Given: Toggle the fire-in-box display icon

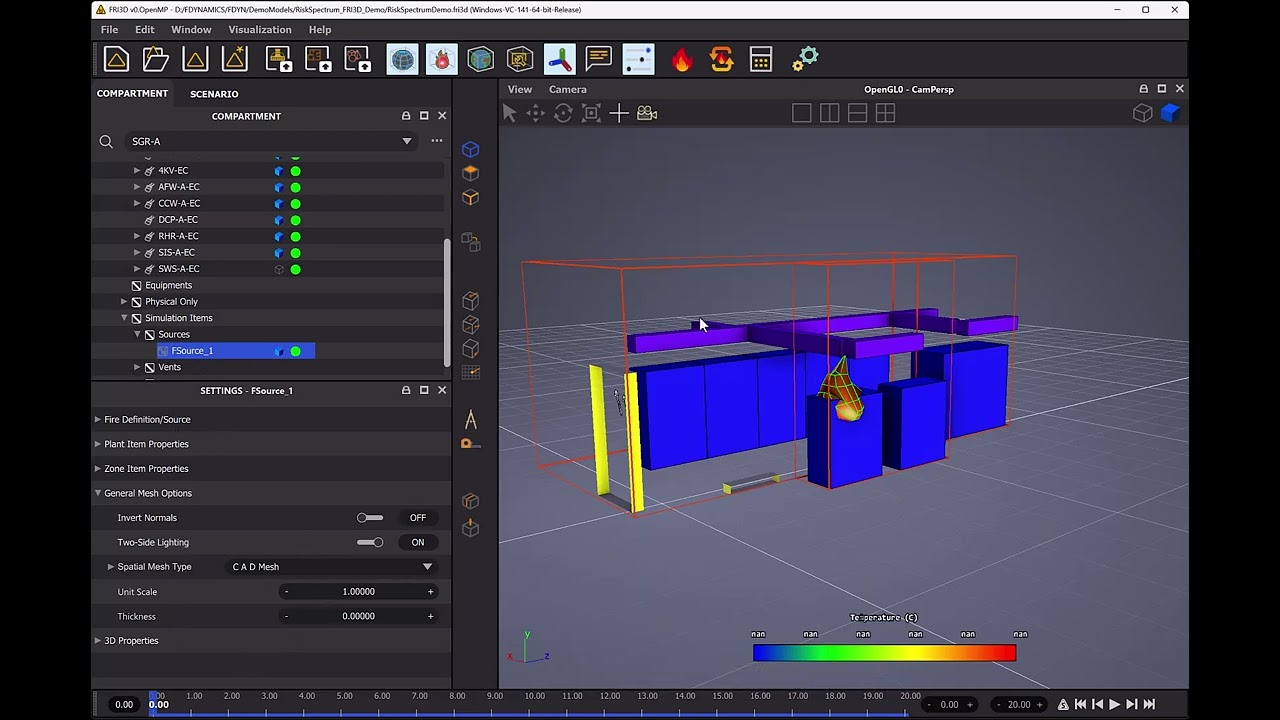Looking at the screenshot, I should [x=441, y=60].
